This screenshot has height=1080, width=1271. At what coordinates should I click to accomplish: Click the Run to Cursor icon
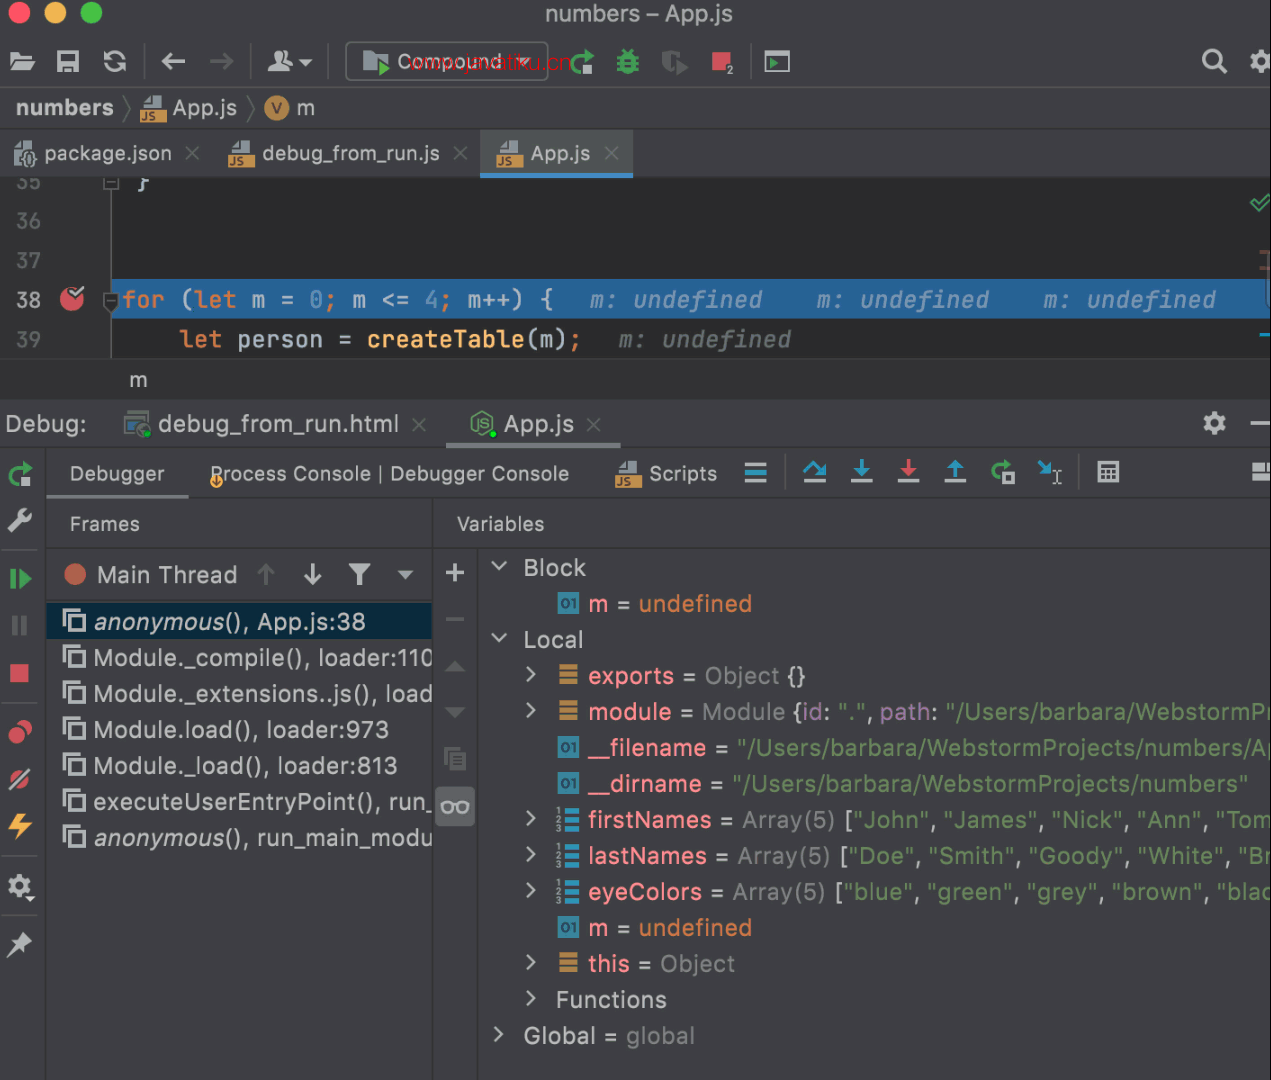click(1049, 472)
